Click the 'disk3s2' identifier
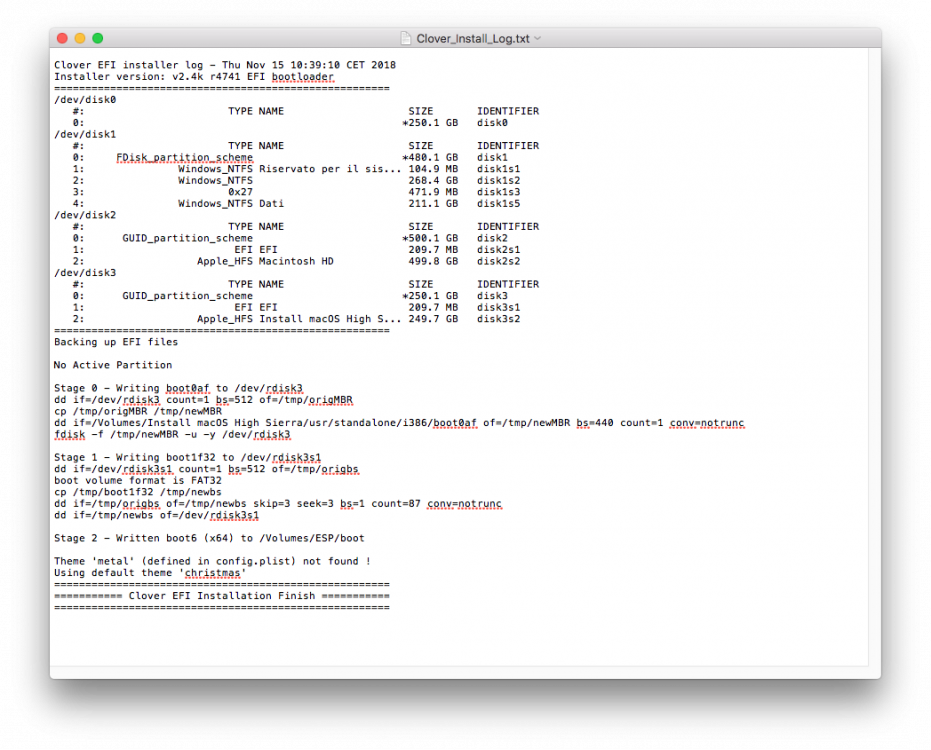The height and width of the screenshot is (750, 931). 499,319
